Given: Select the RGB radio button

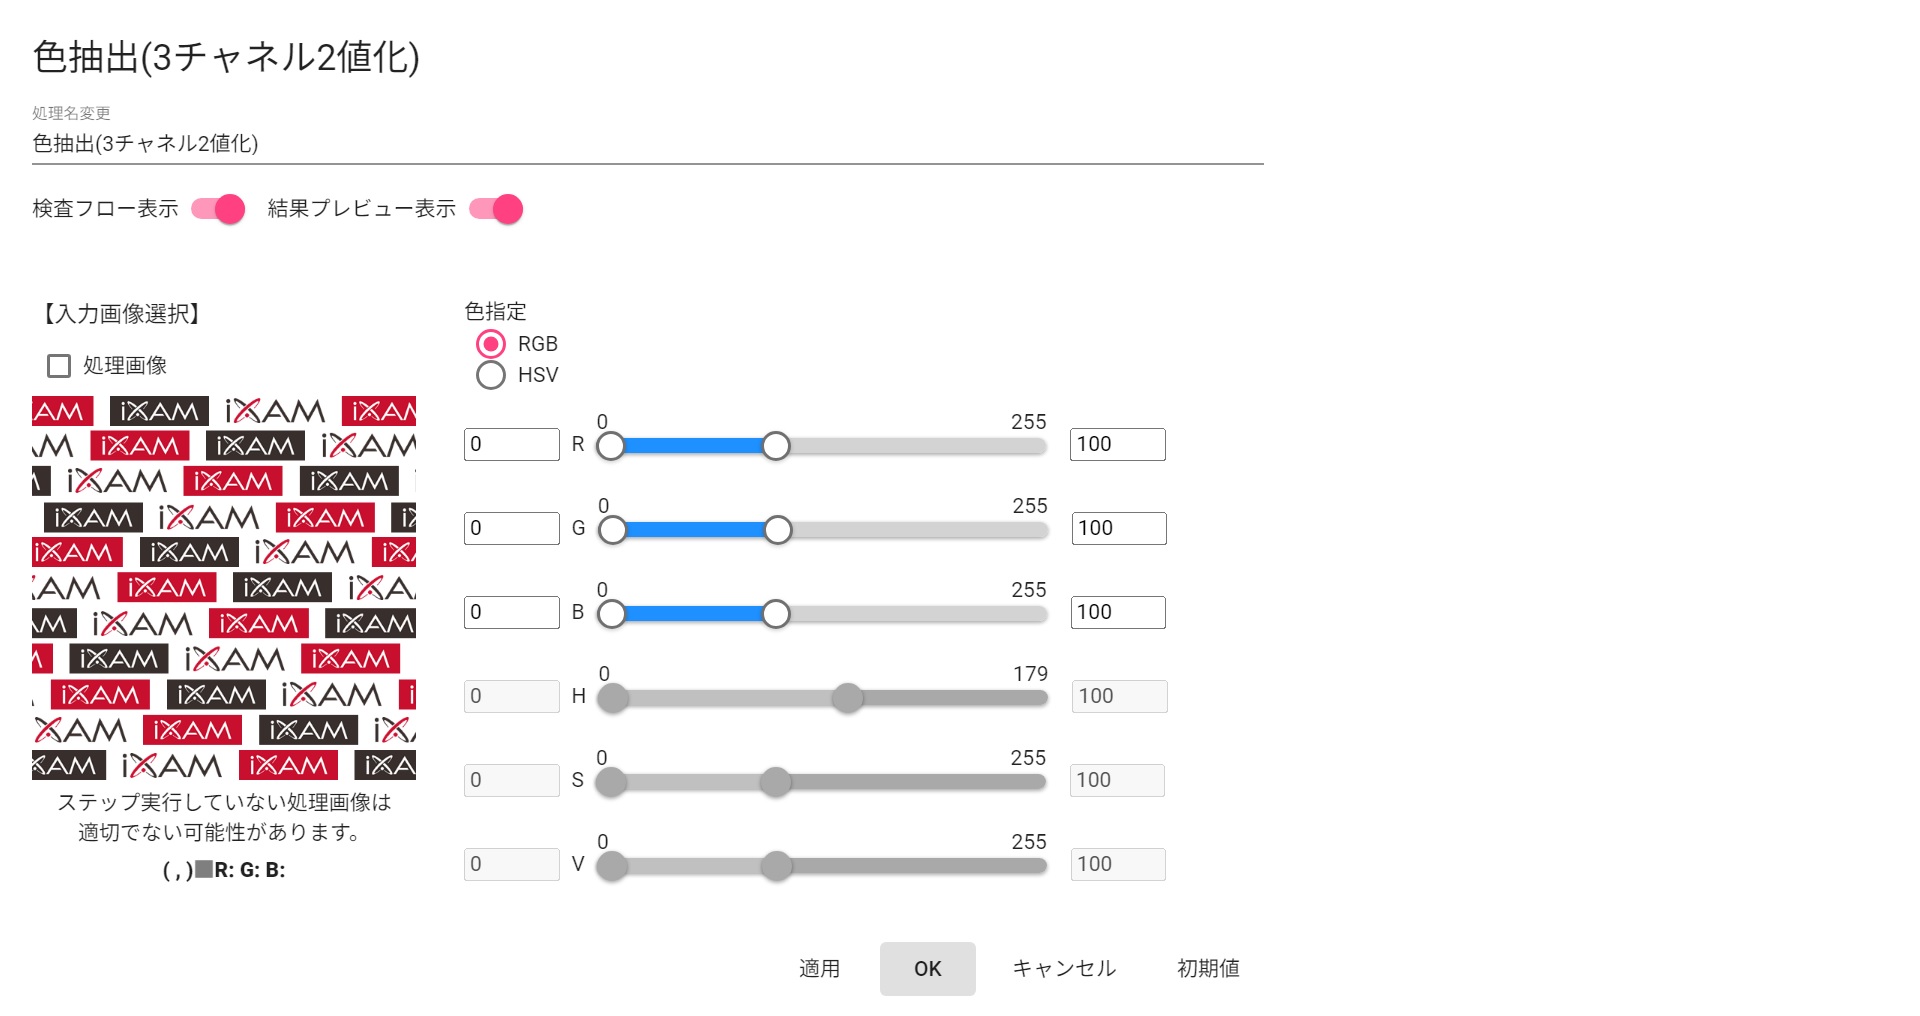Looking at the screenshot, I should pyautogui.click(x=491, y=344).
